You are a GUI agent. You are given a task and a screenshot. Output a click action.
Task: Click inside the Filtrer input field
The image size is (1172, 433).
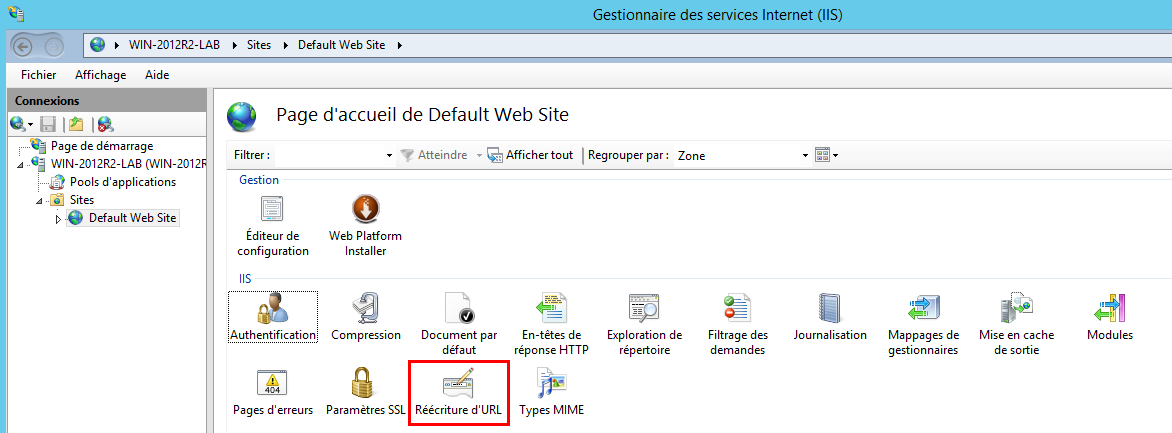pyautogui.click(x=329, y=156)
